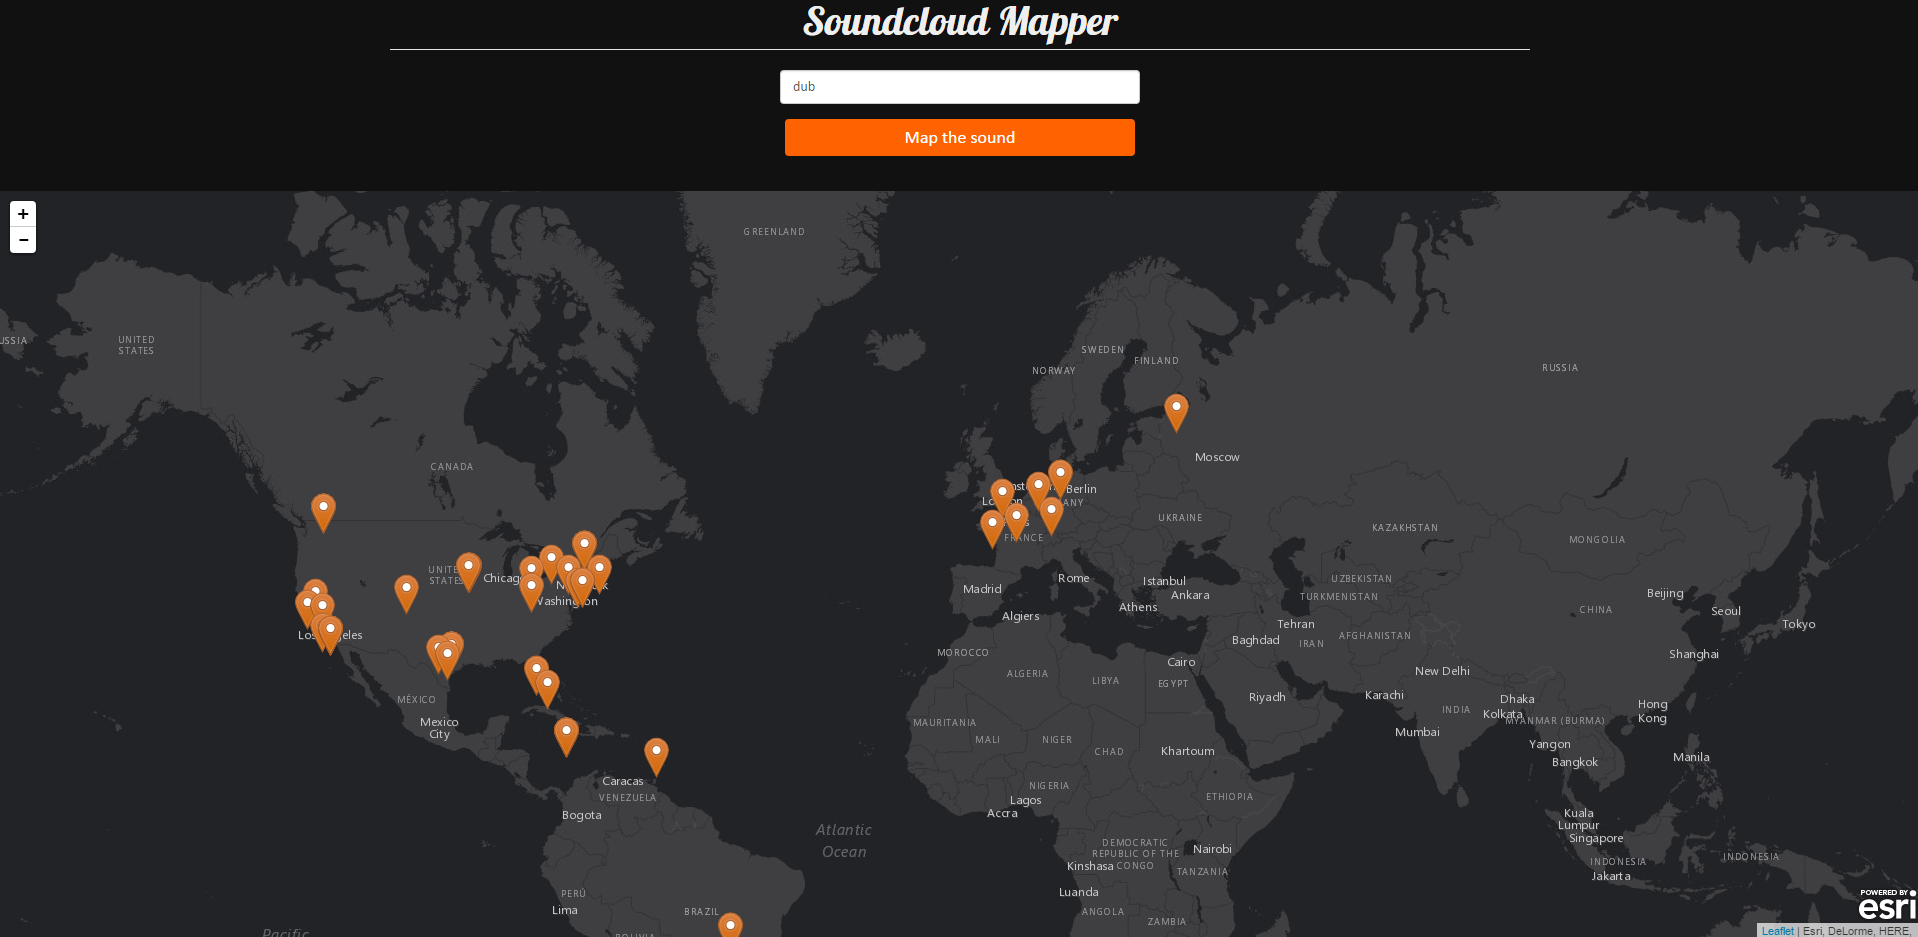
Task: Click the "Shanghai" city label
Action: (x=1694, y=654)
